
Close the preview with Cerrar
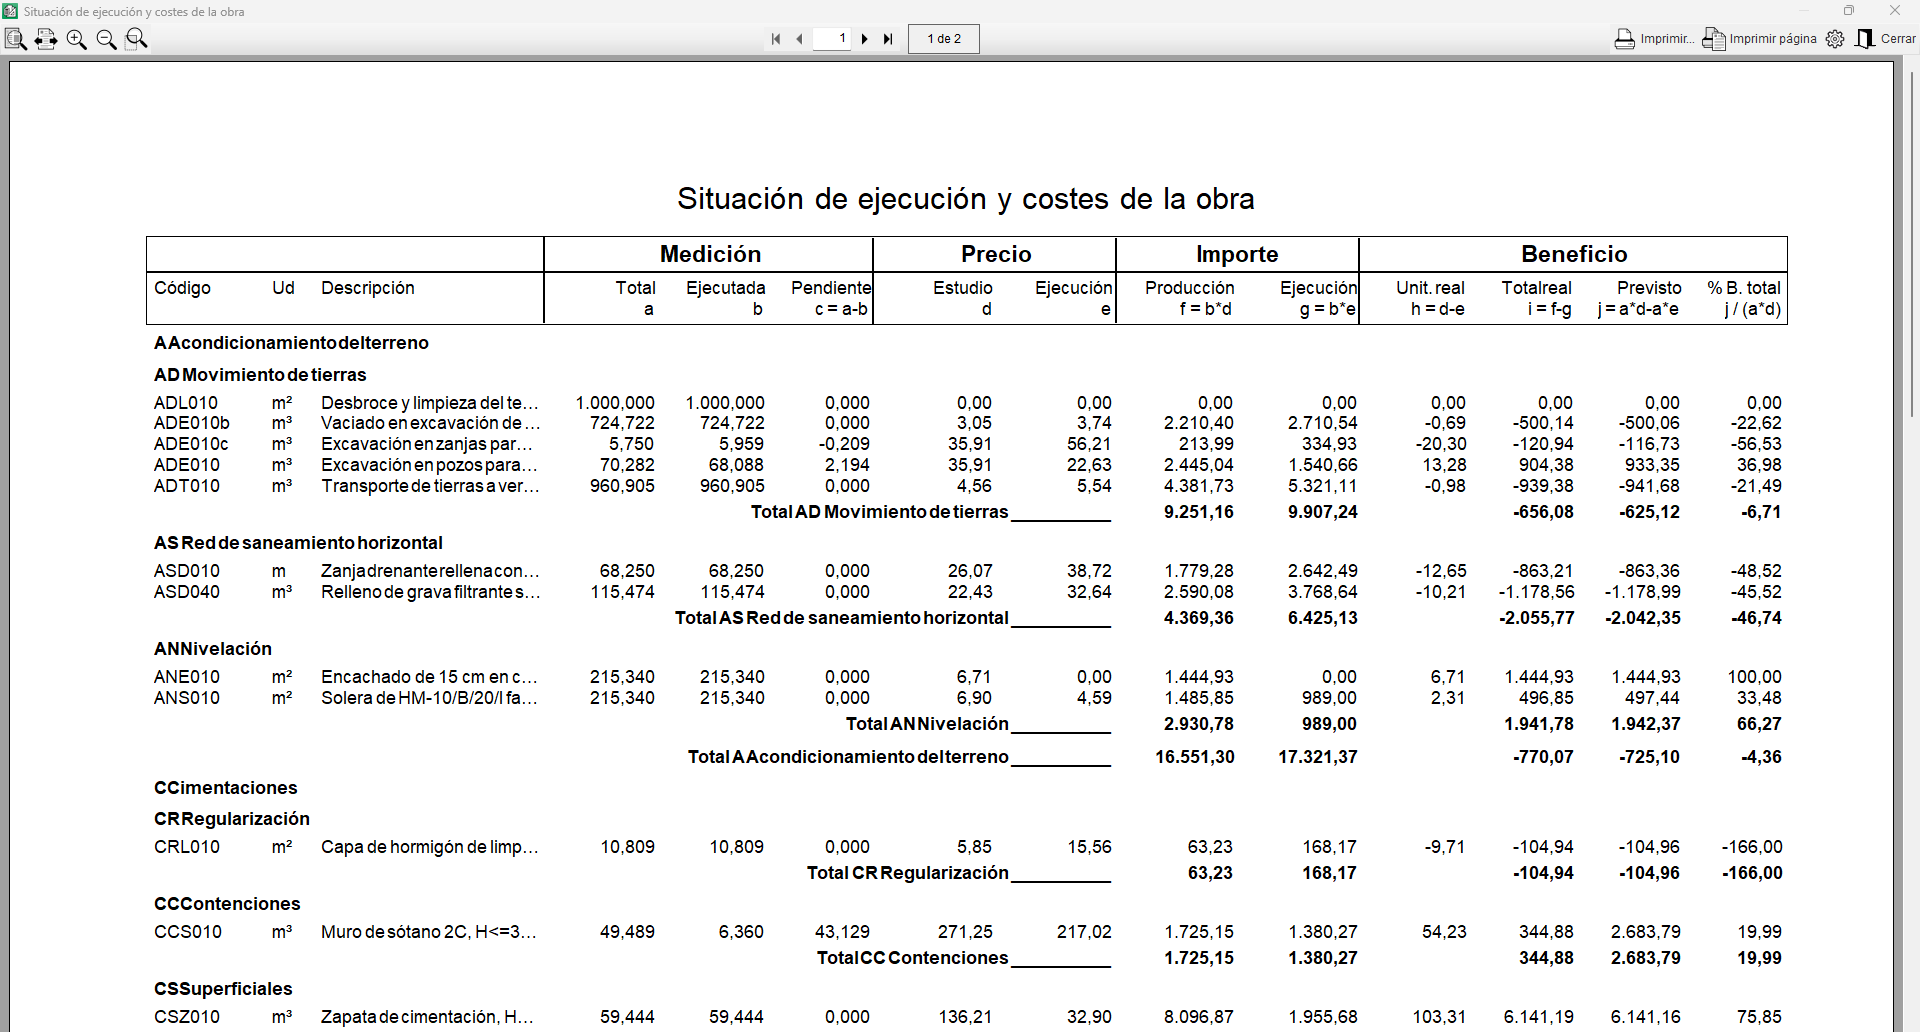click(x=1886, y=39)
